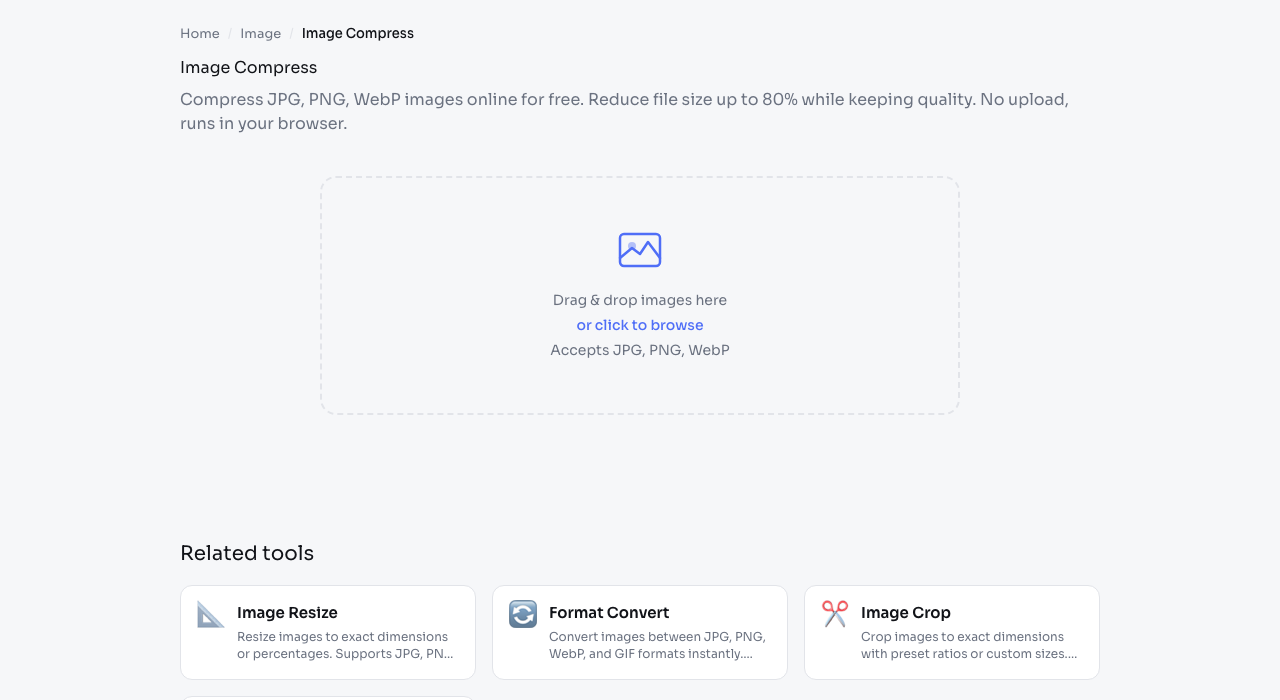
Task: Click the Image Compress page heading
Action: click(x=249, y=67)
